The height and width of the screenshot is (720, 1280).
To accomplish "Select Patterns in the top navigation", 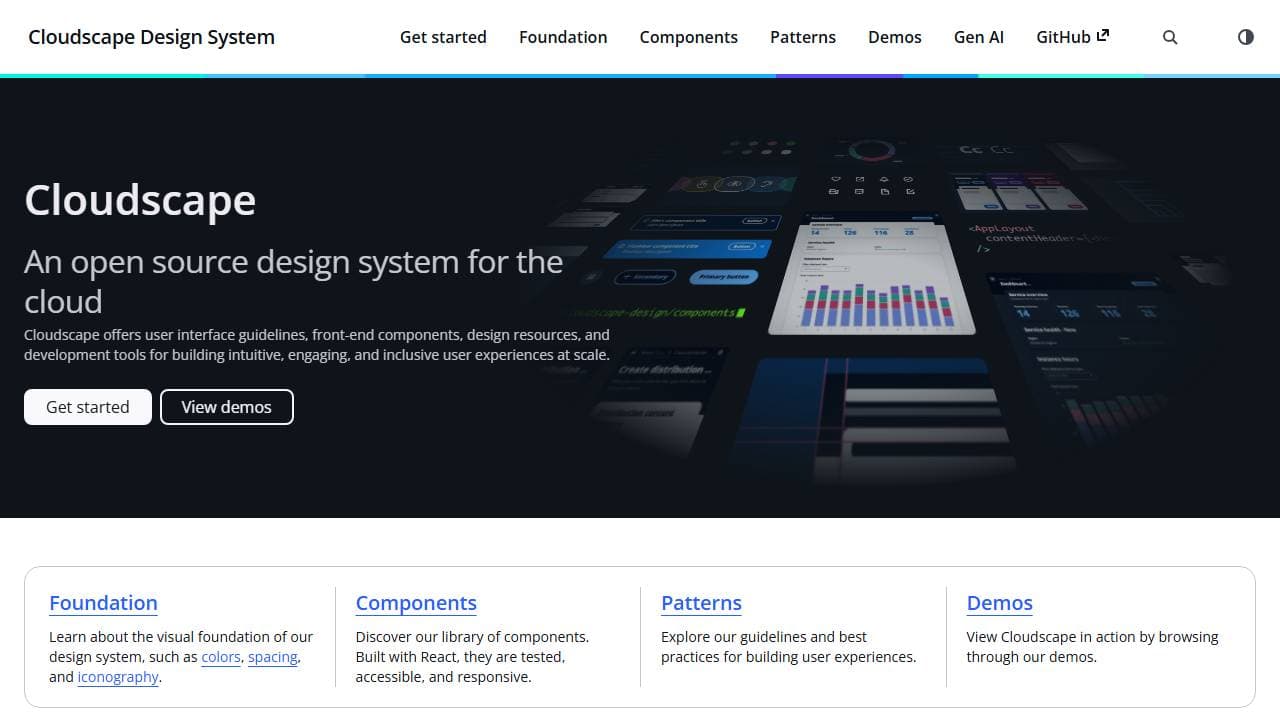I will pos(803,37).
